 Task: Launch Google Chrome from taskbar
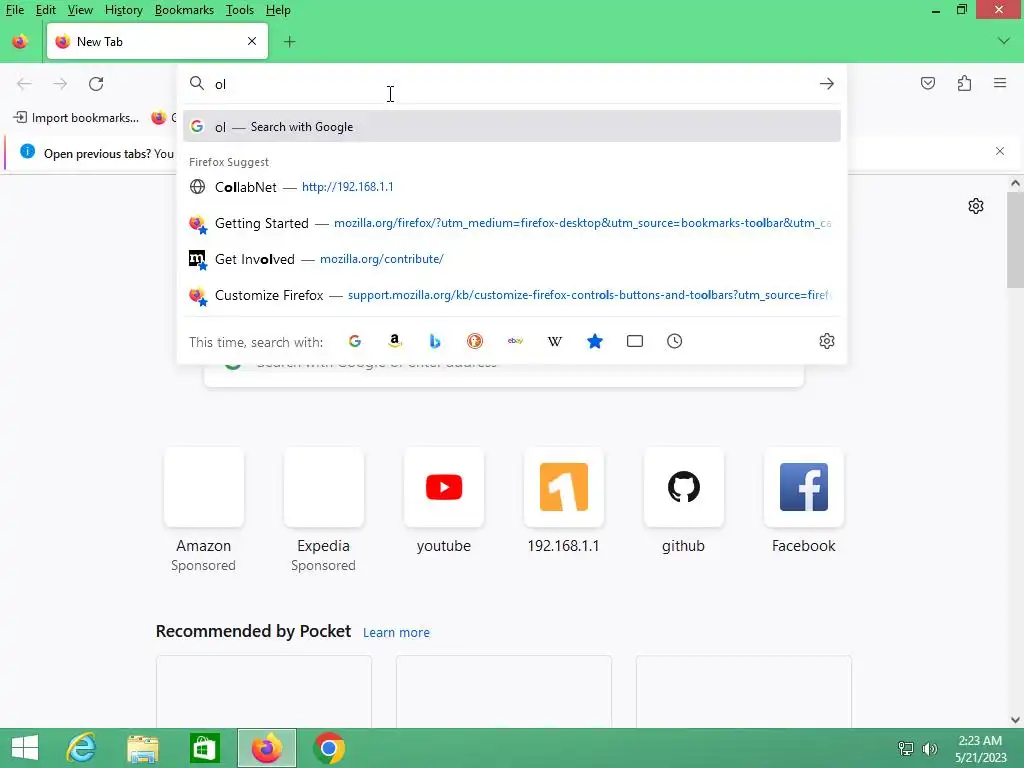(x=328, y=748)
